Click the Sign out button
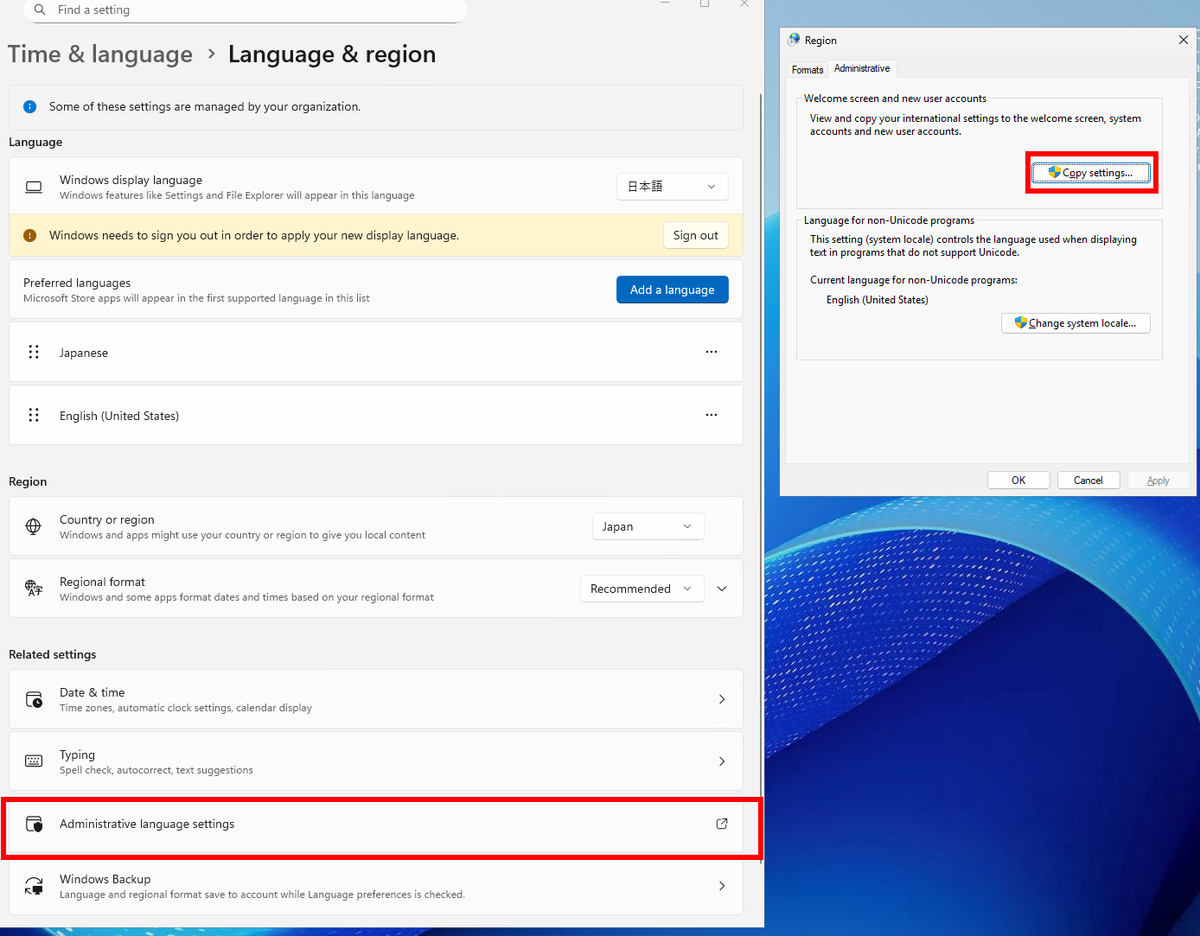This screenshot has height=936, width=1200. pyautogui.click(x=695, y=236)
